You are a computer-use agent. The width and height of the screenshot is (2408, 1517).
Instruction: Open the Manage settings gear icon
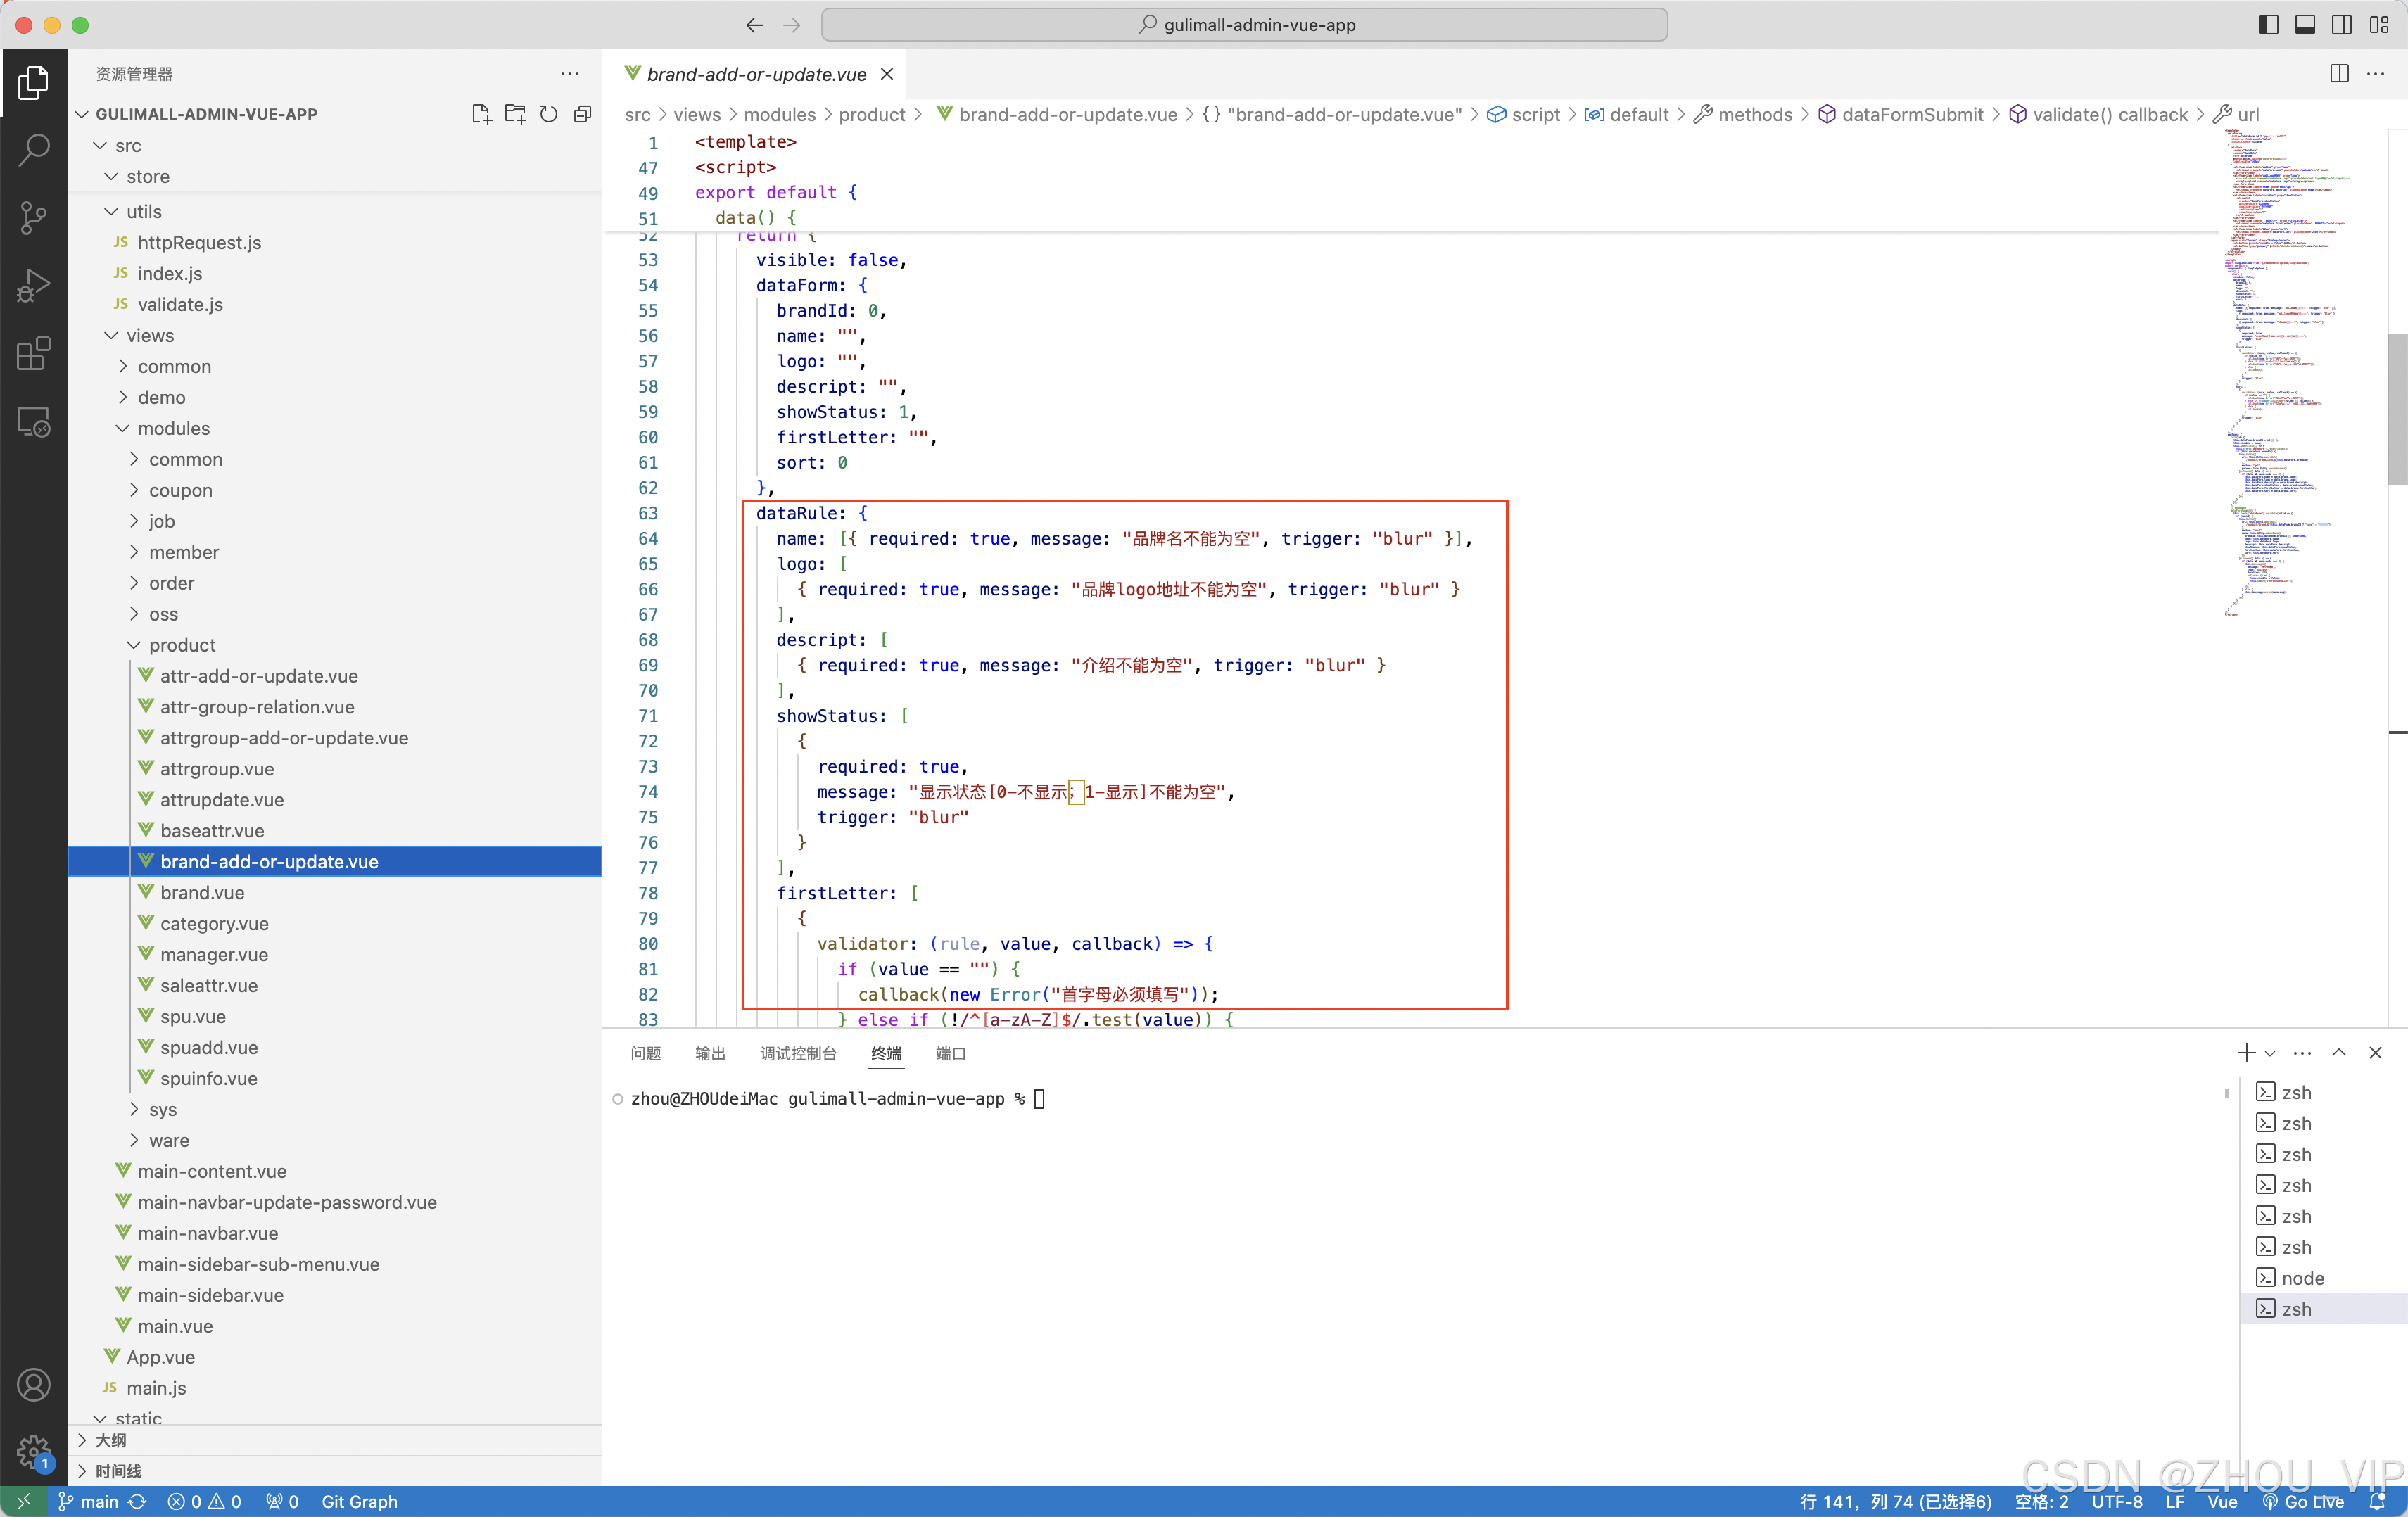(33, 1450)
